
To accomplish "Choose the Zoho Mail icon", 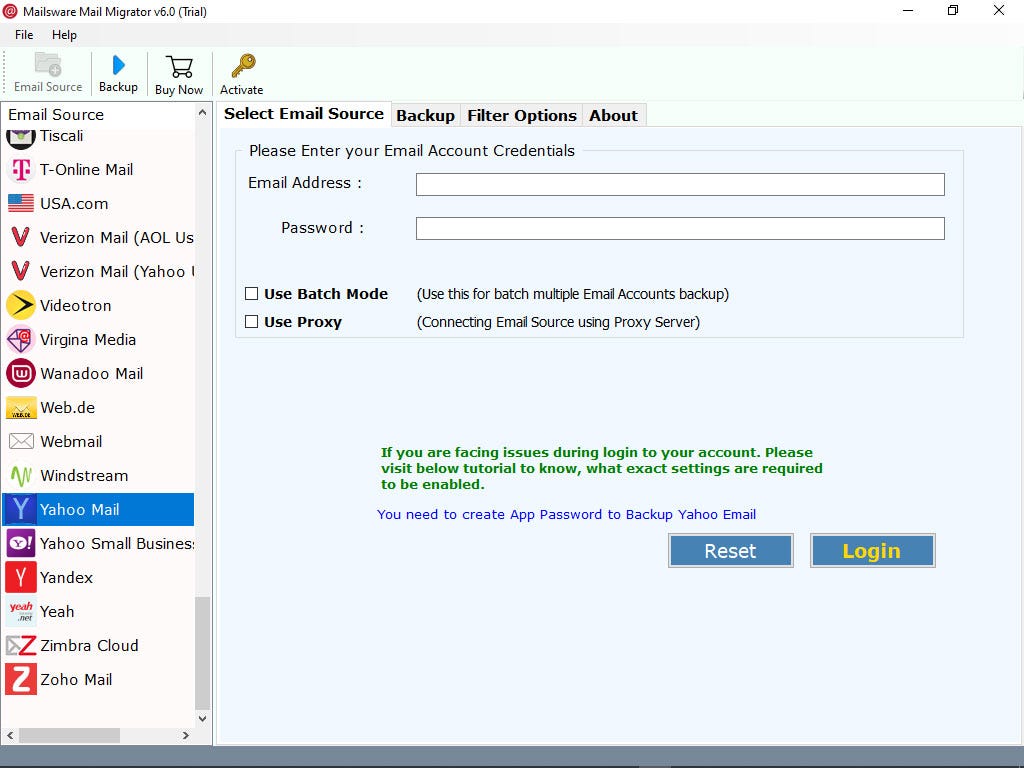I will pos(21,679).
